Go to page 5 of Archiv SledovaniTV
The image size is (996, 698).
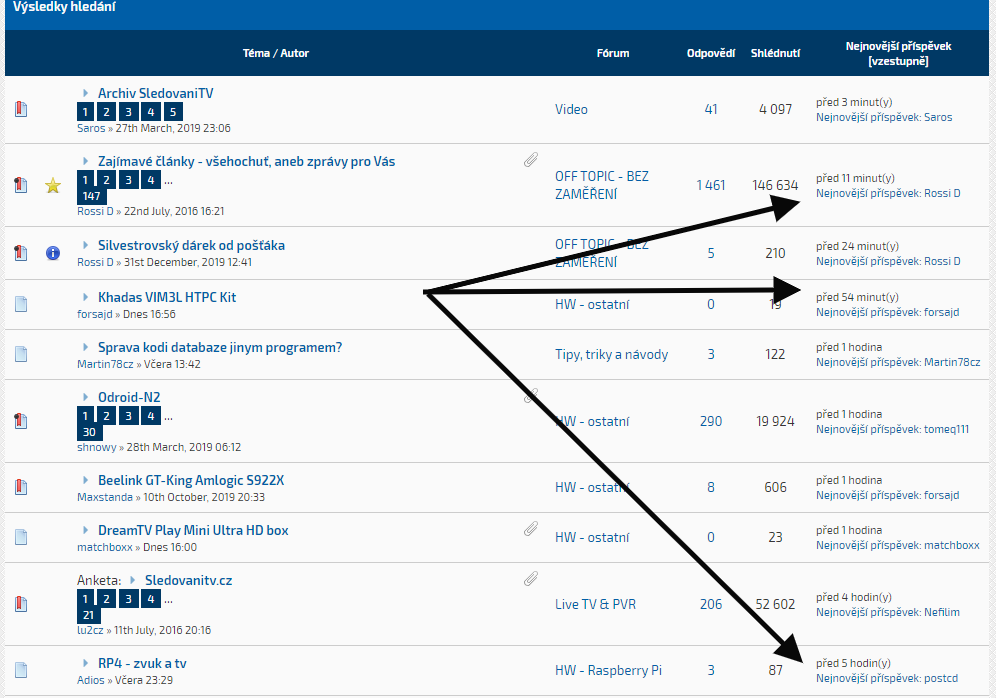coord(173,112)
